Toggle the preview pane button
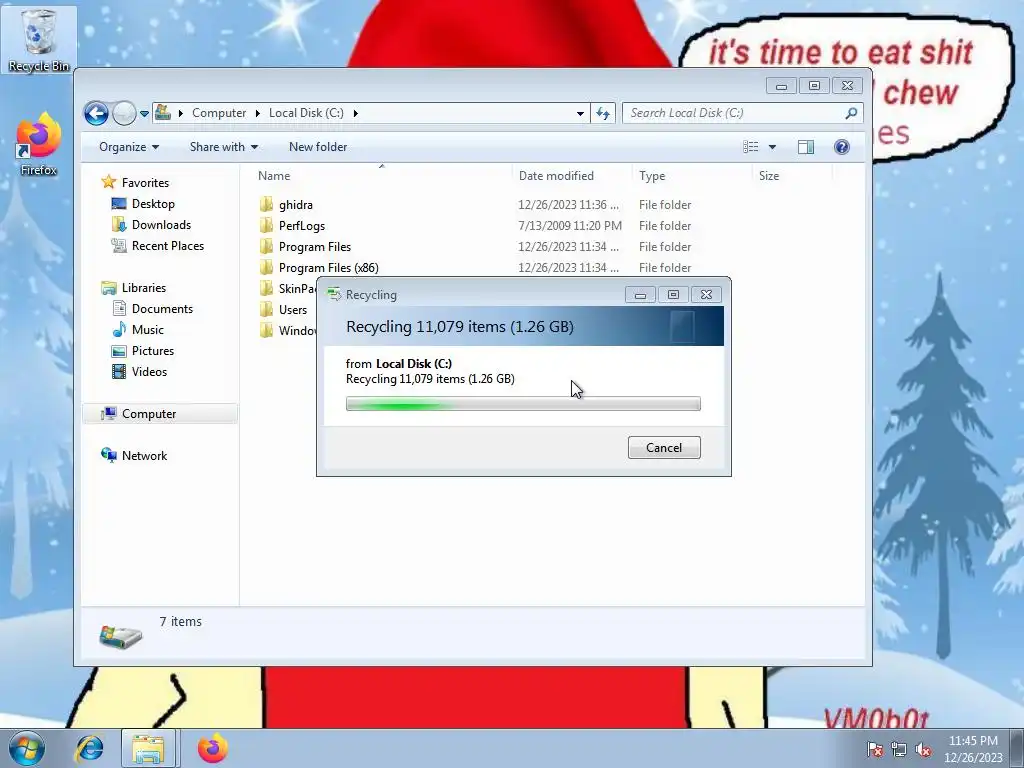This screenshot has height=768, width=1024. [x=806, y=147]
